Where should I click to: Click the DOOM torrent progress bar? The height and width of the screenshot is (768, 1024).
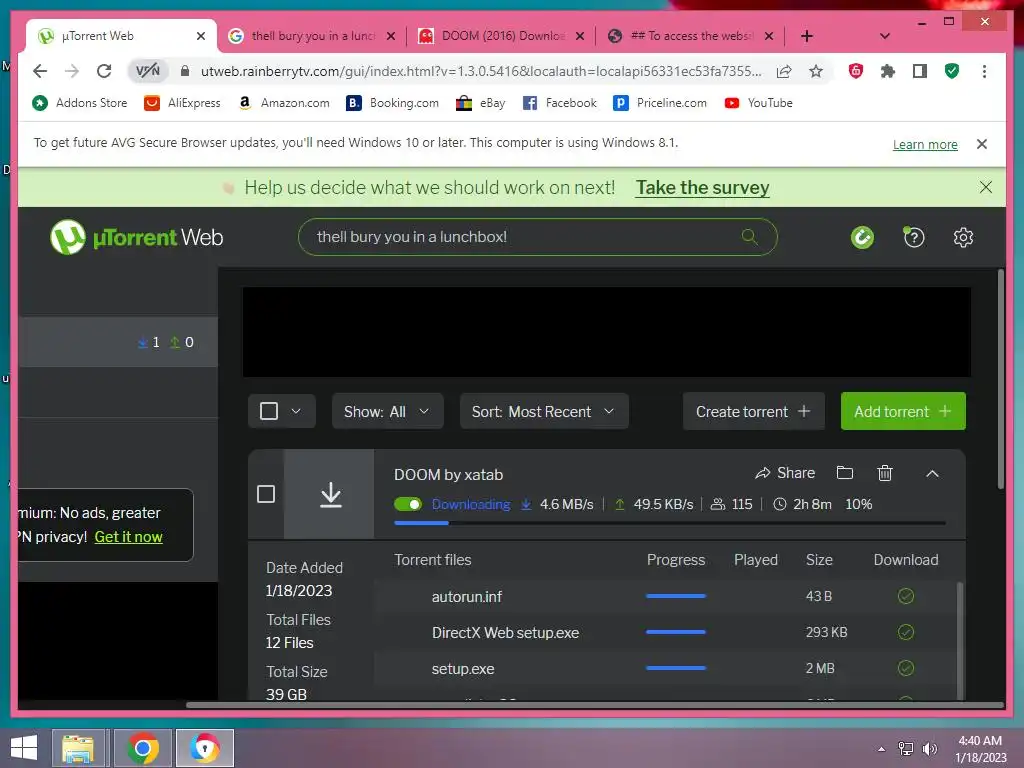(x=670, y=523)
